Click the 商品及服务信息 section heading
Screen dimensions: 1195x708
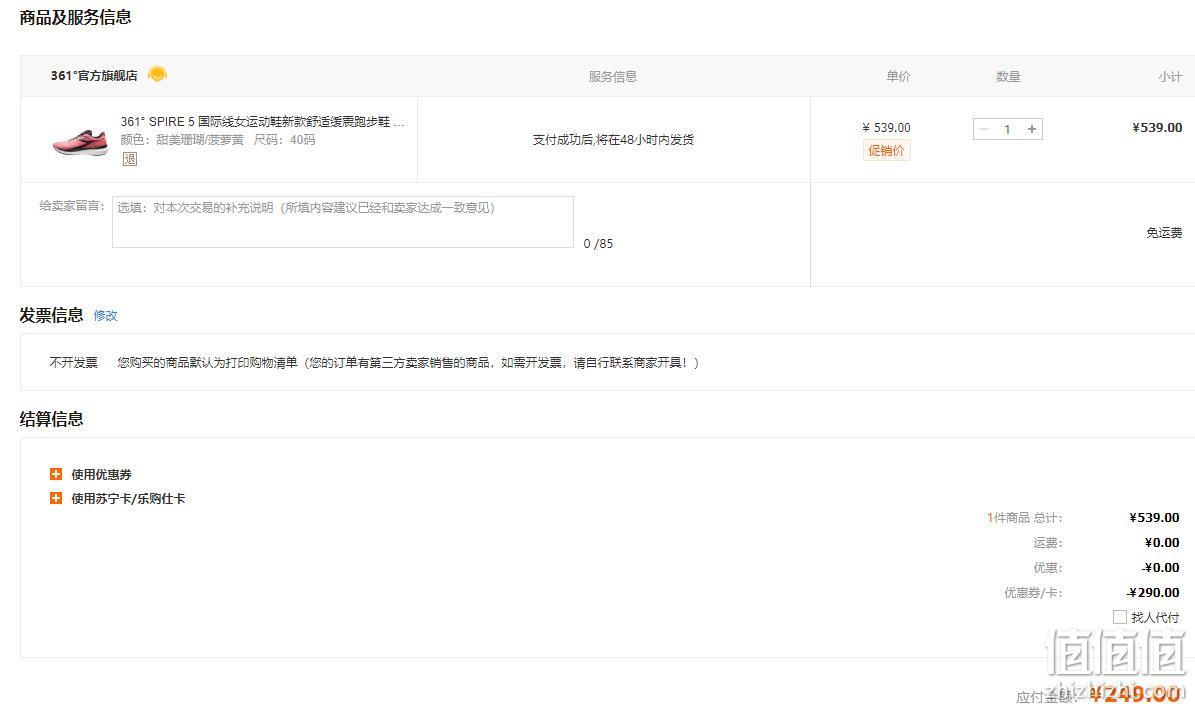click(x=75, y=18)
